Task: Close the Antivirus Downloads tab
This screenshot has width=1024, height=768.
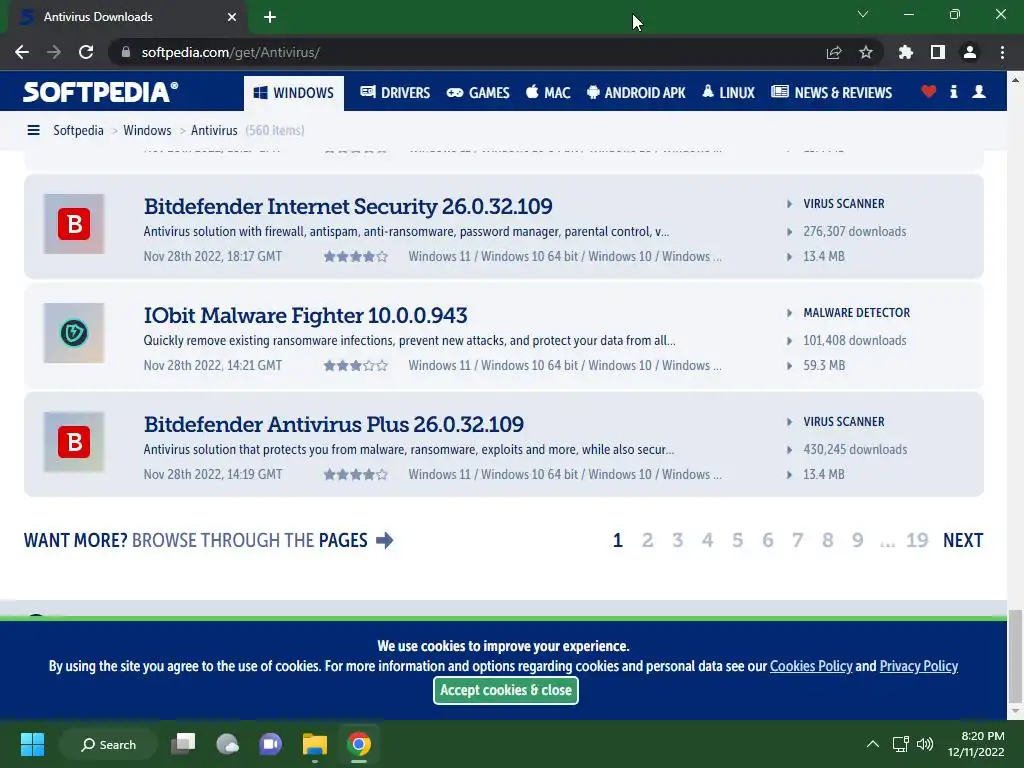Action: 232,17
